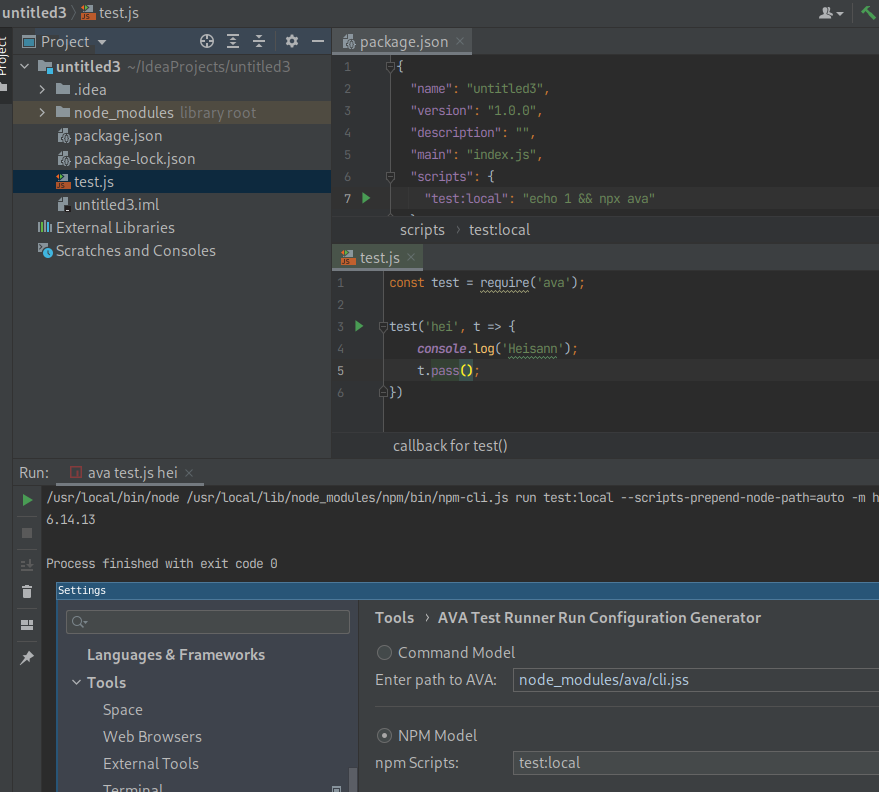The height and width of the screenshot is (792, 879).
Task: Open the Project view dropdown
Action: click(102, 42)
